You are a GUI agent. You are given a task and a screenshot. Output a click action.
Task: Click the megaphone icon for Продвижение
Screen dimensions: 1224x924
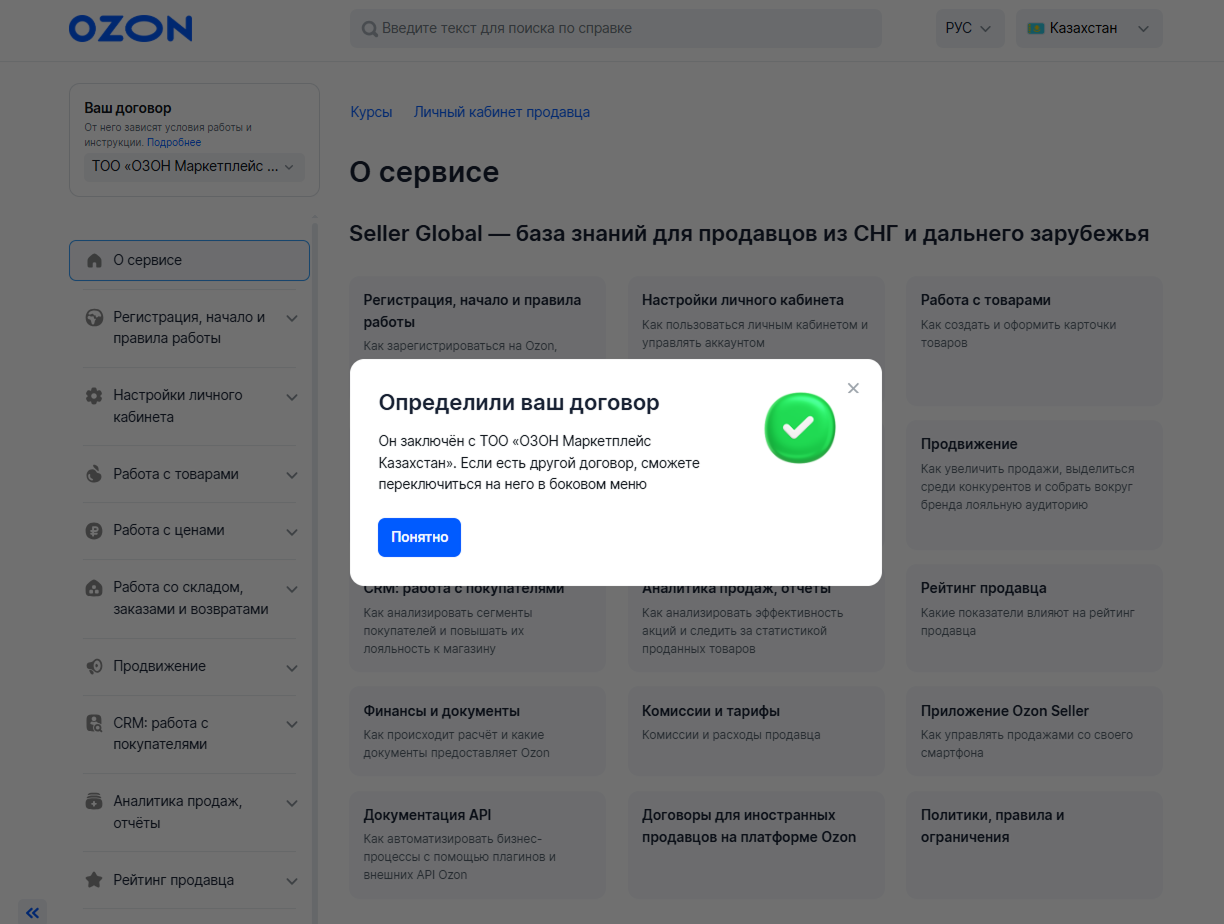[94, 667]
